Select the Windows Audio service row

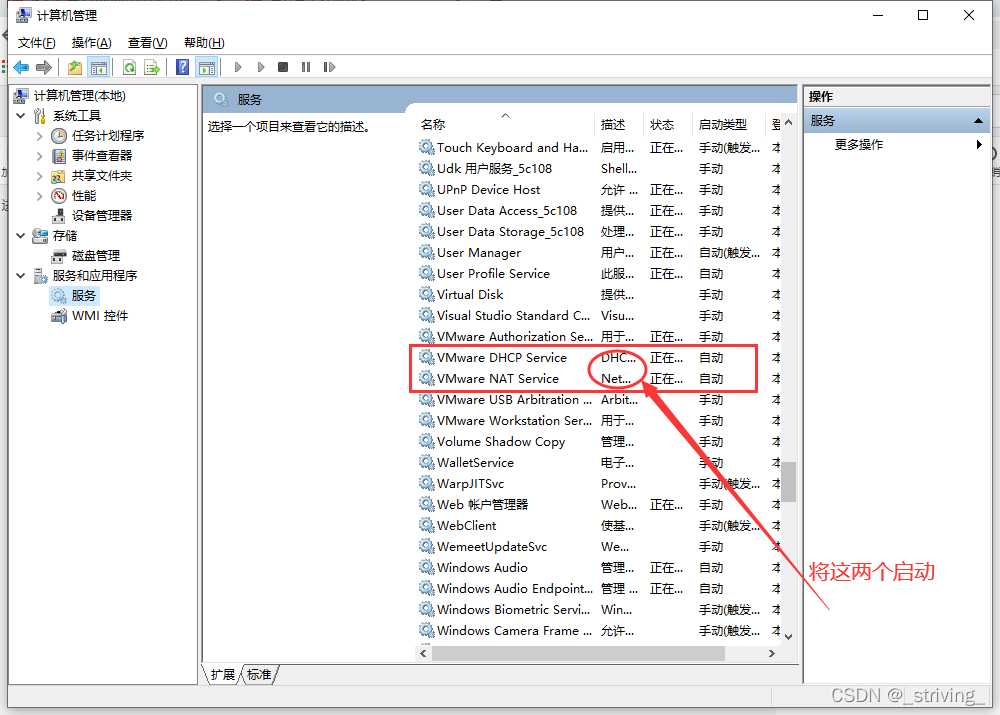click(599, 568)
